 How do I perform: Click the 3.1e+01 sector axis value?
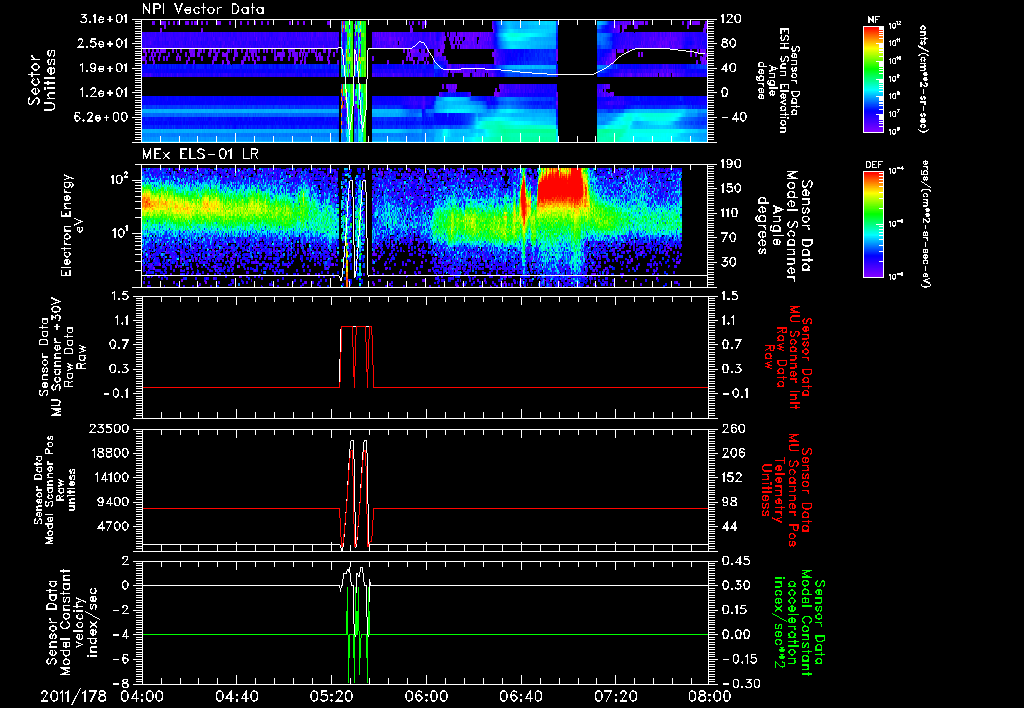click(104, 19)
